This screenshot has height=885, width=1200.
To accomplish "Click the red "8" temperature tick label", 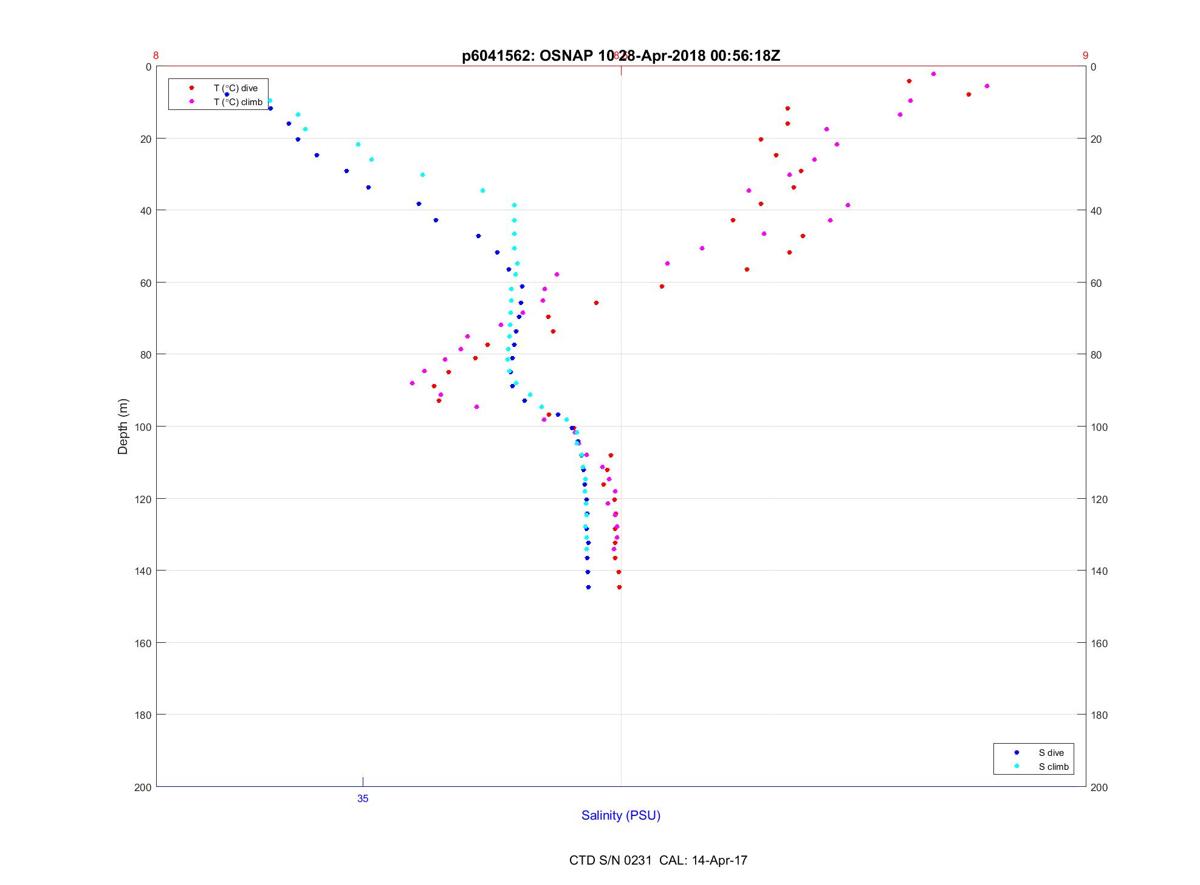I will point(156,56).
